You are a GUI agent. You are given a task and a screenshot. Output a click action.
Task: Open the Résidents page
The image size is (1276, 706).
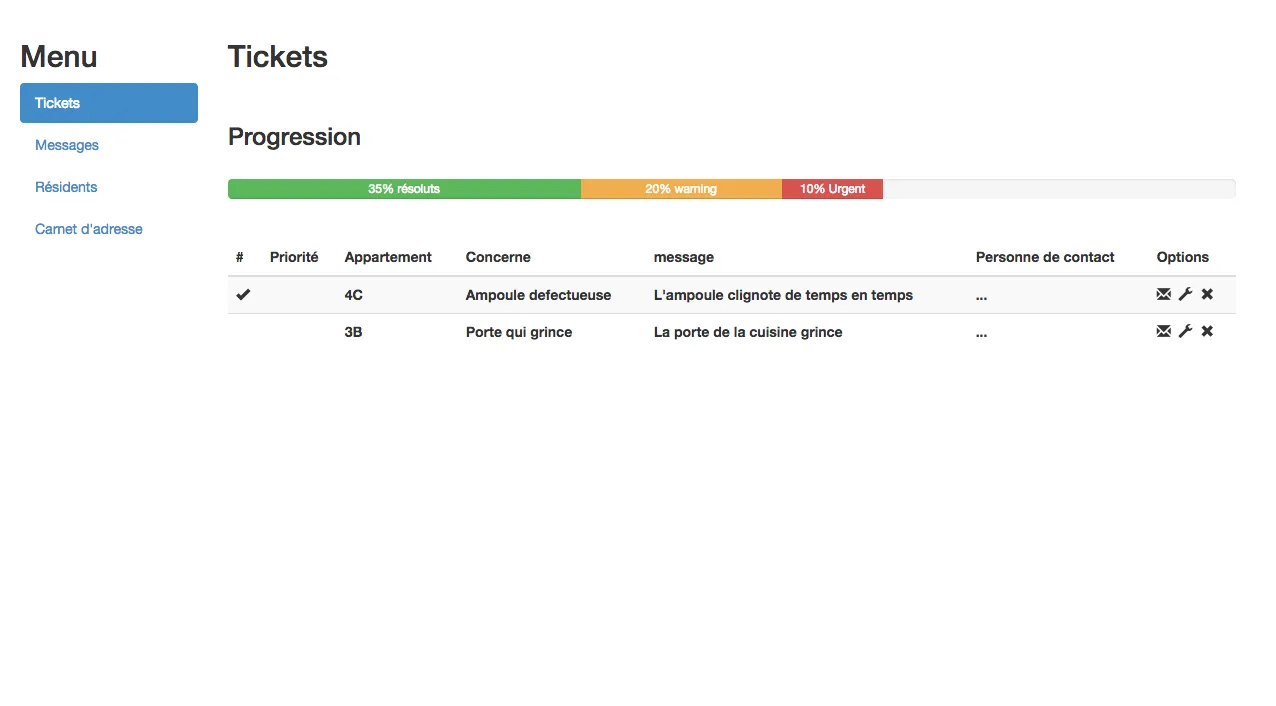coord(66,187)
